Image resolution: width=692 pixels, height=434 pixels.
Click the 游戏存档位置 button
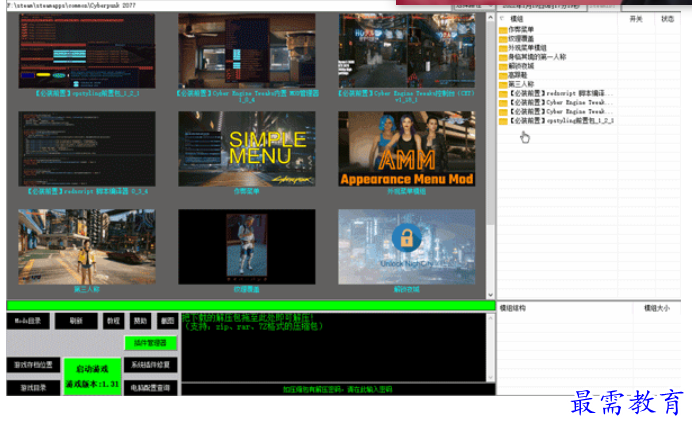tap(33, 365)
